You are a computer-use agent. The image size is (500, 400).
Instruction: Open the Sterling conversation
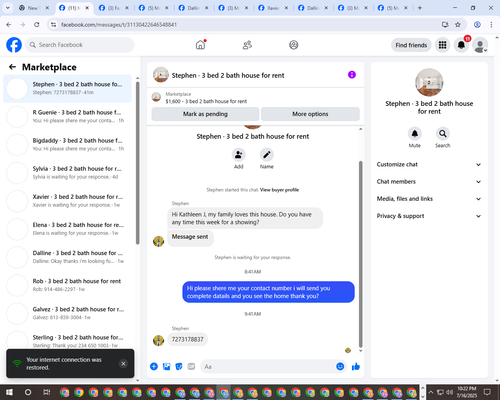coord(67,340)
